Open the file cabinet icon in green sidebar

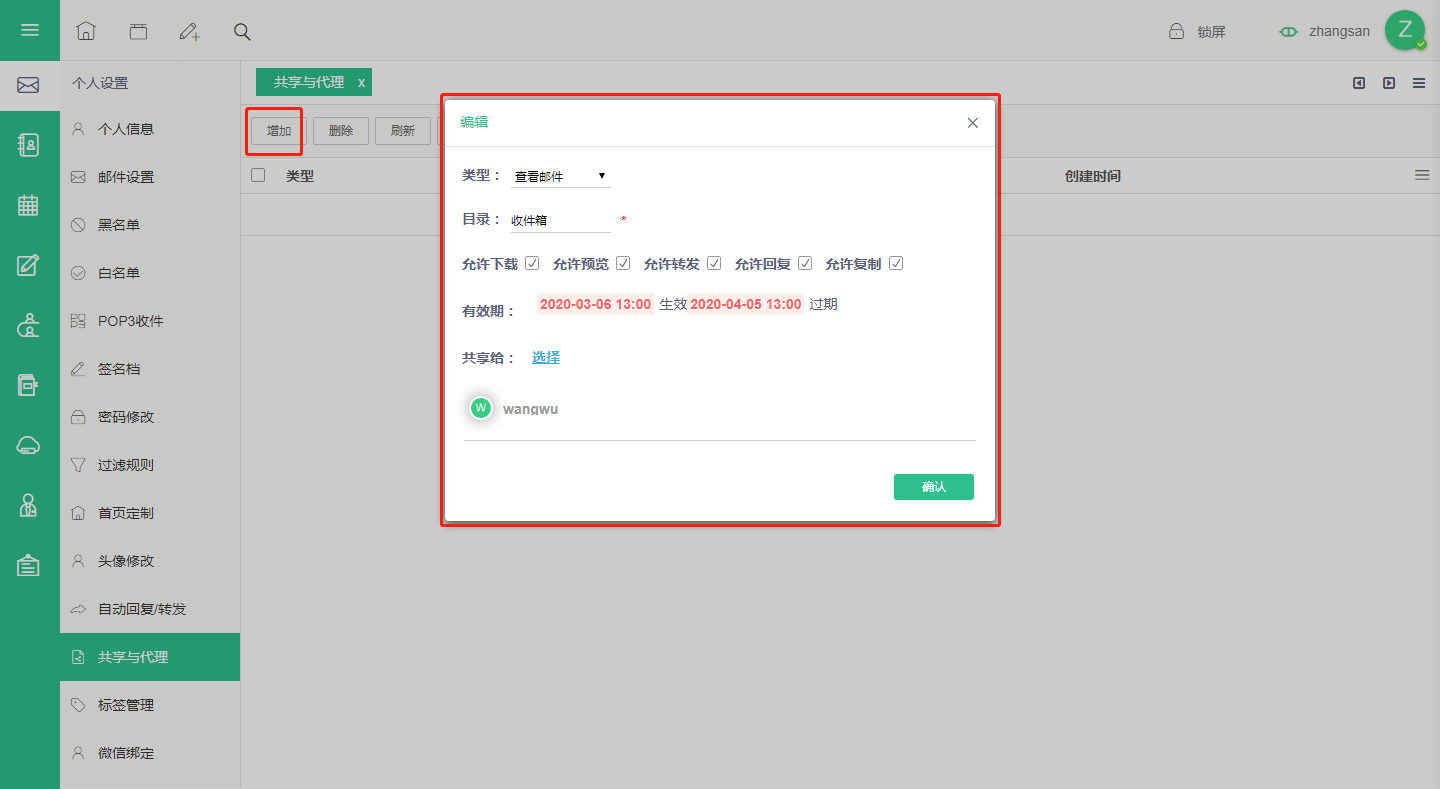click(29, 385)
